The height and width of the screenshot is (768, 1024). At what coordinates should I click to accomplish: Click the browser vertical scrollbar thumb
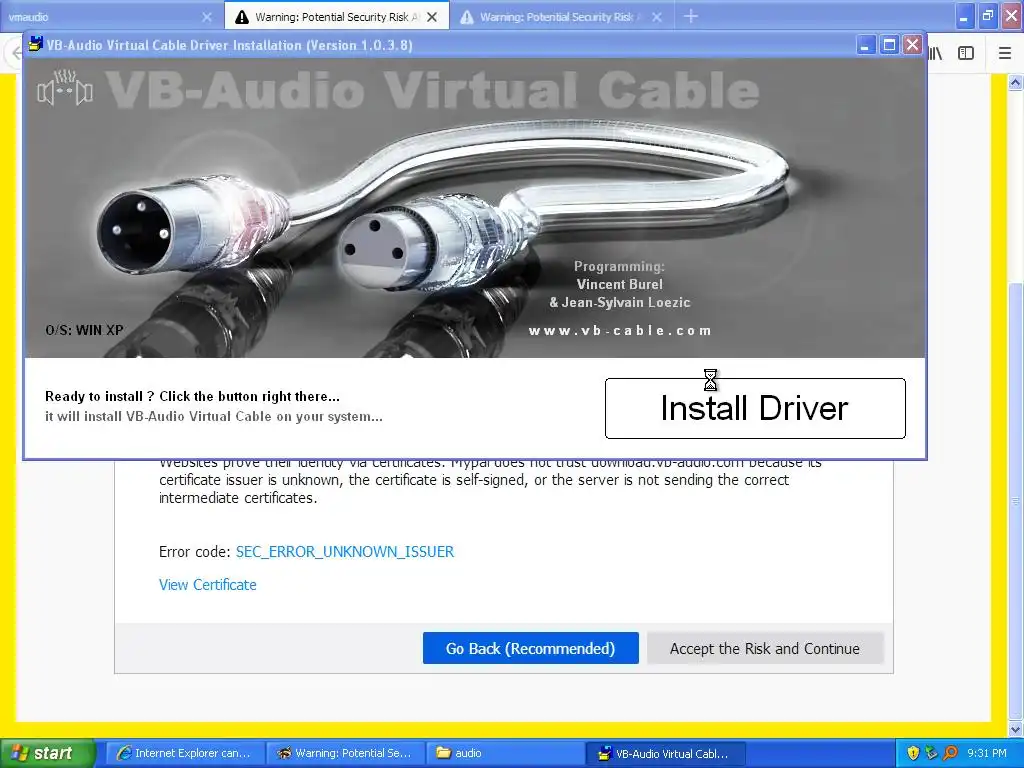click(x=1015, y=500)
